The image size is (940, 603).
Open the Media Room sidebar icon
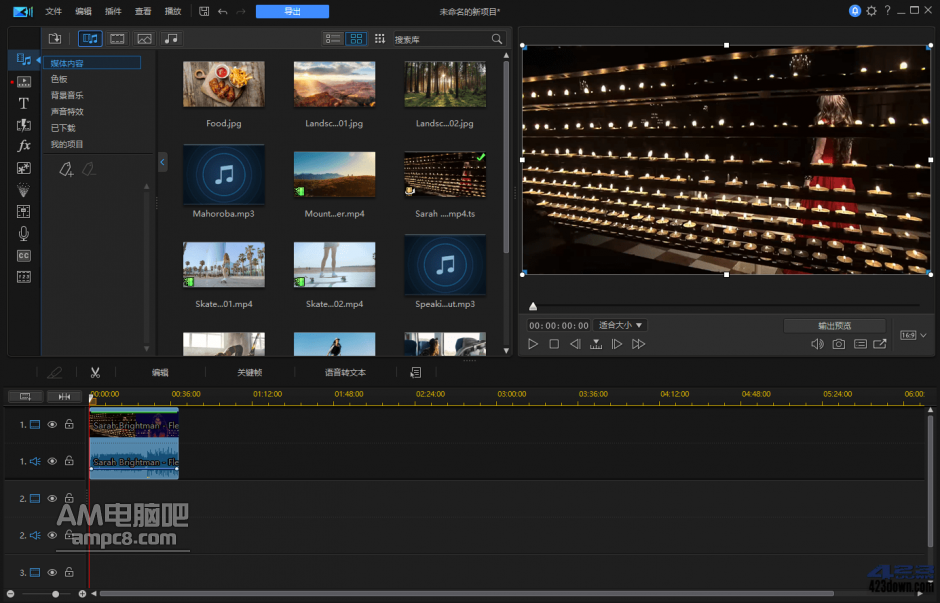tap(23, 59)
